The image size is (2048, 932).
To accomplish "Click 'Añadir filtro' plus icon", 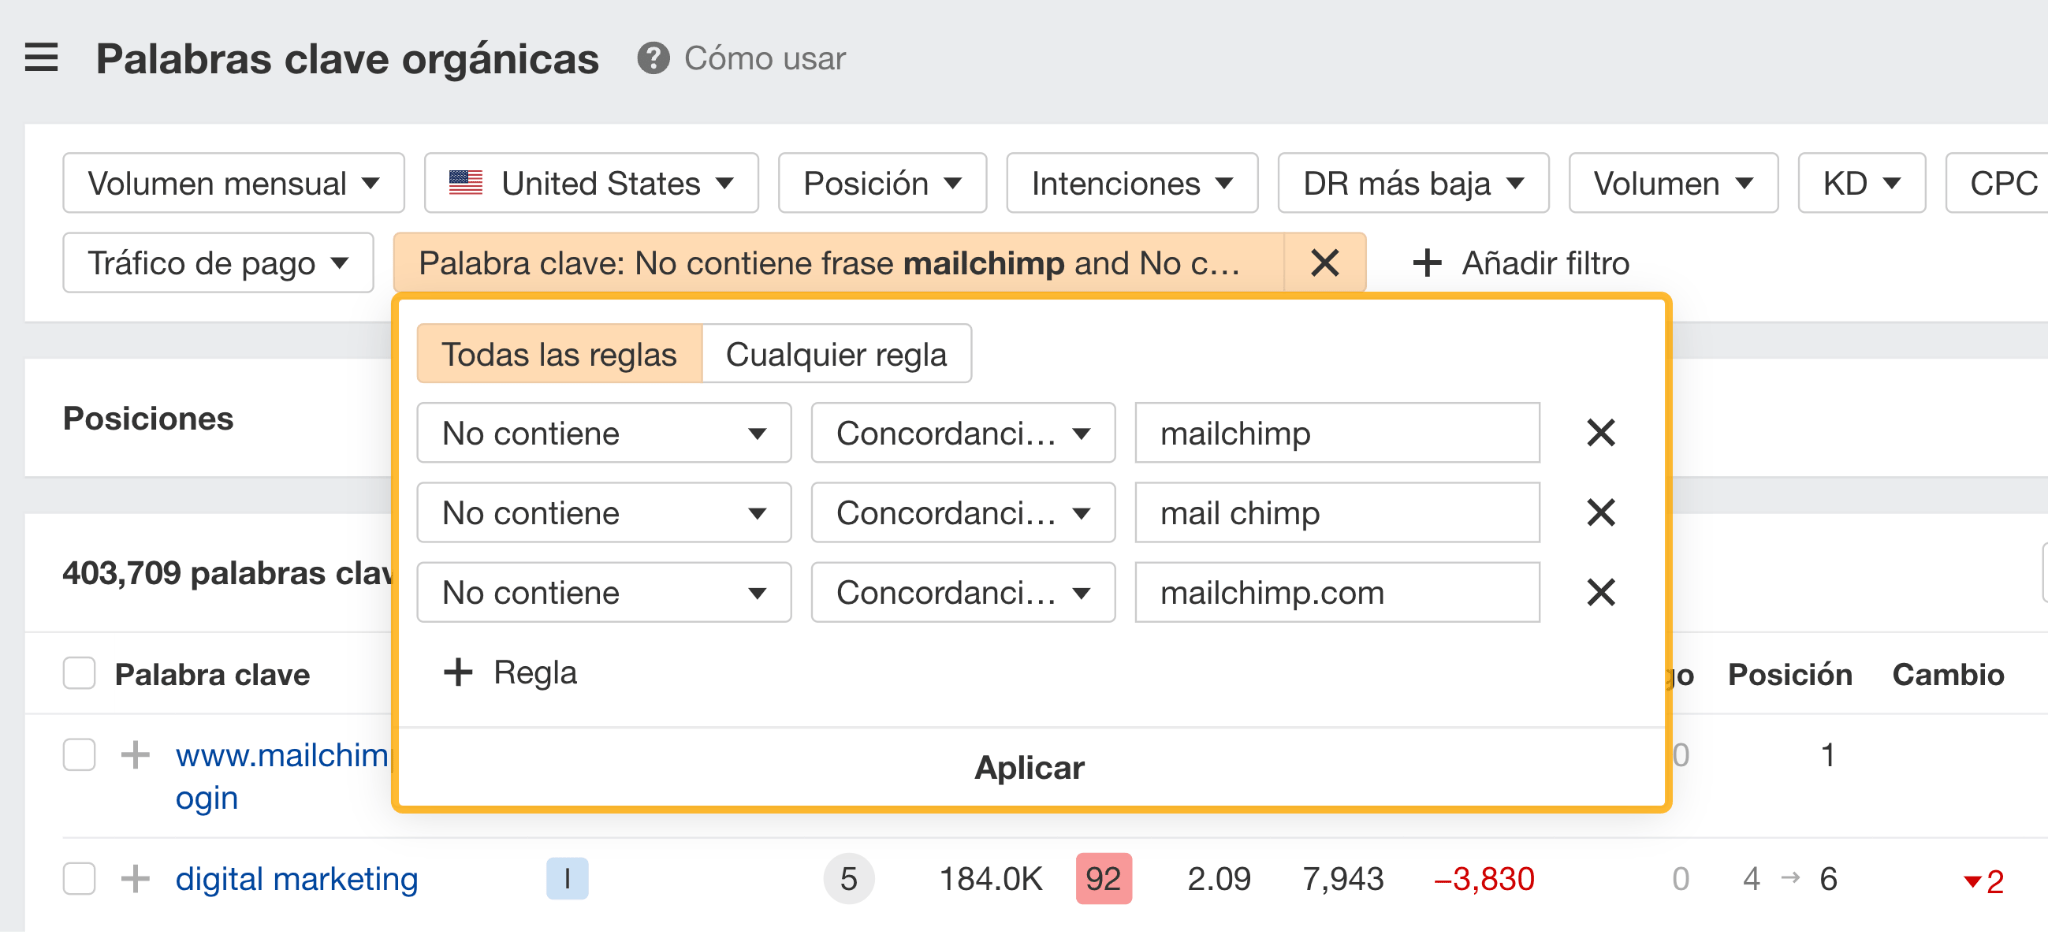I will coord(1427,263).
